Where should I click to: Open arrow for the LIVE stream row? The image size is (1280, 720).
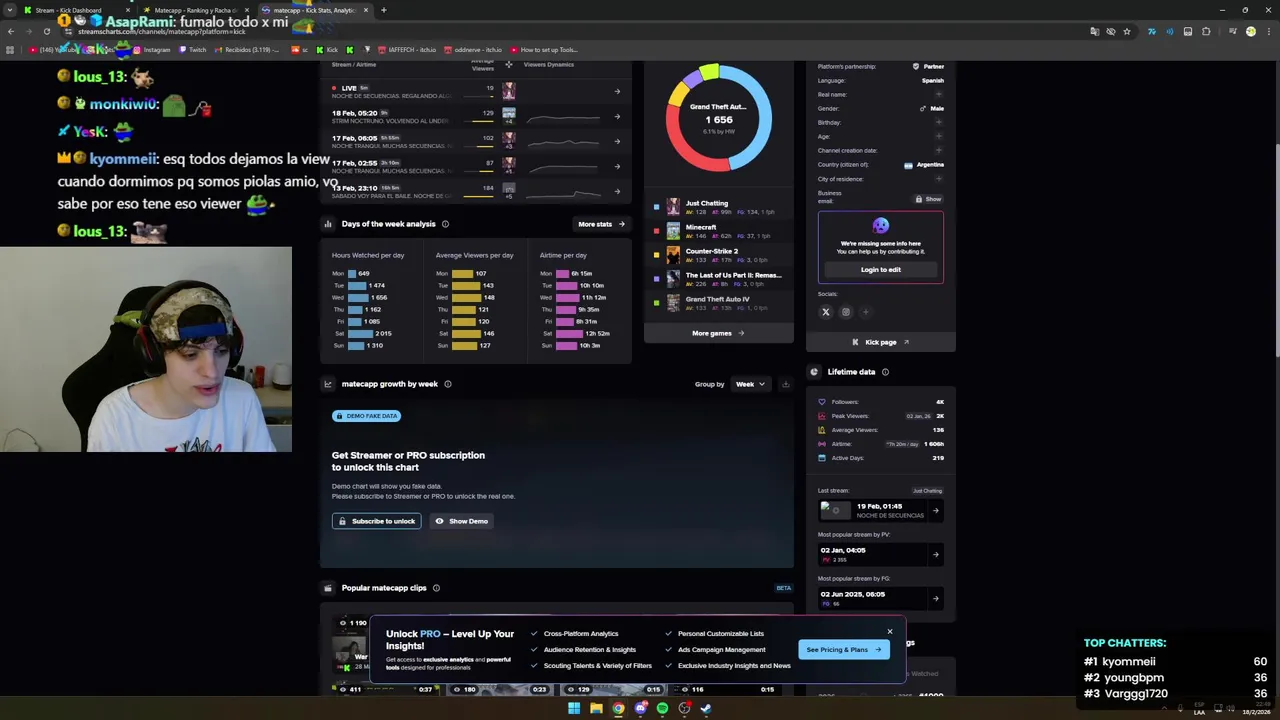pos(617,92)
